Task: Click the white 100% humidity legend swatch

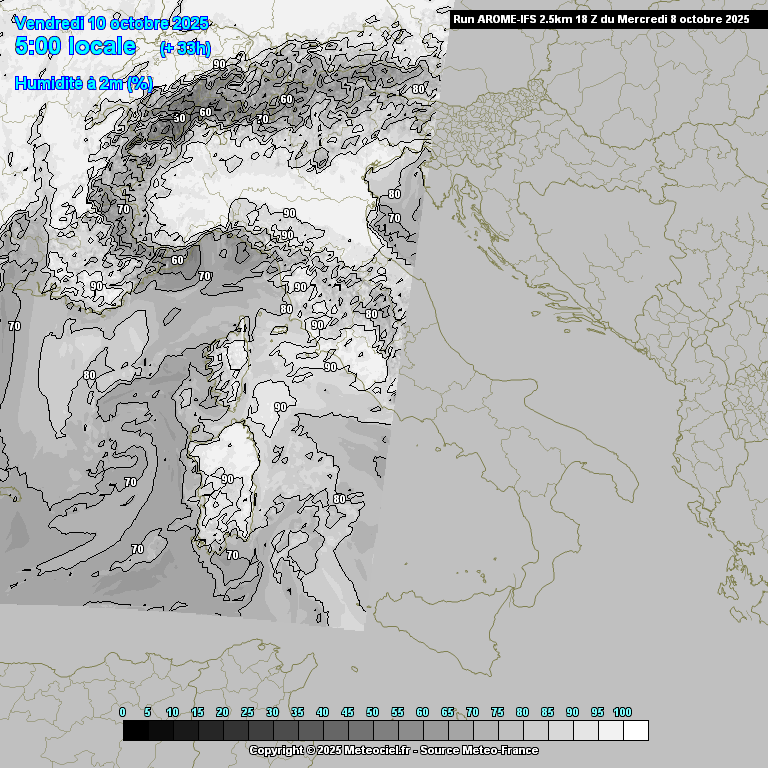Action: tap(635, 731)
